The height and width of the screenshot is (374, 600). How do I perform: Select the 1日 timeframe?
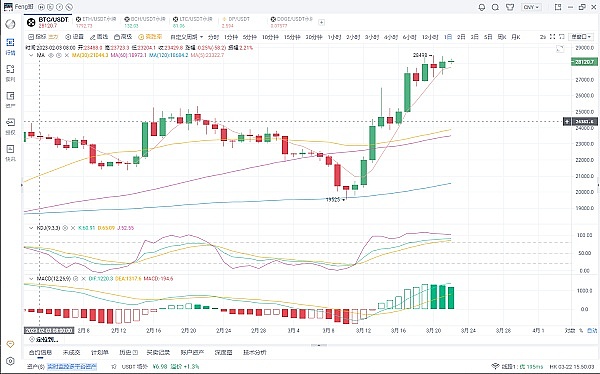(x=448, y=37)
